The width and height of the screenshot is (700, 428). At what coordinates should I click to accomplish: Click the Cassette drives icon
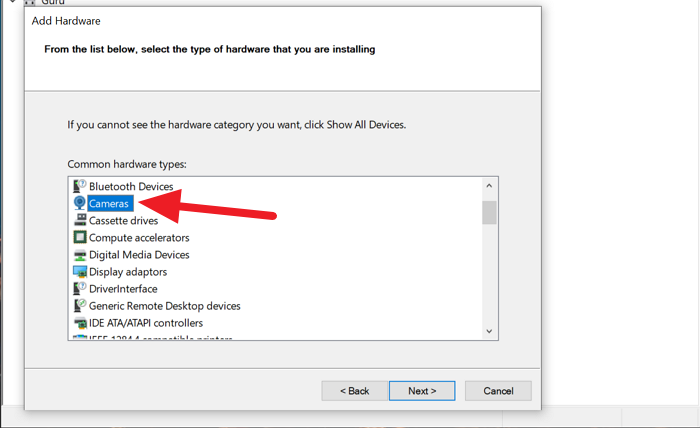pyautogui.click(x=80, y=220)
